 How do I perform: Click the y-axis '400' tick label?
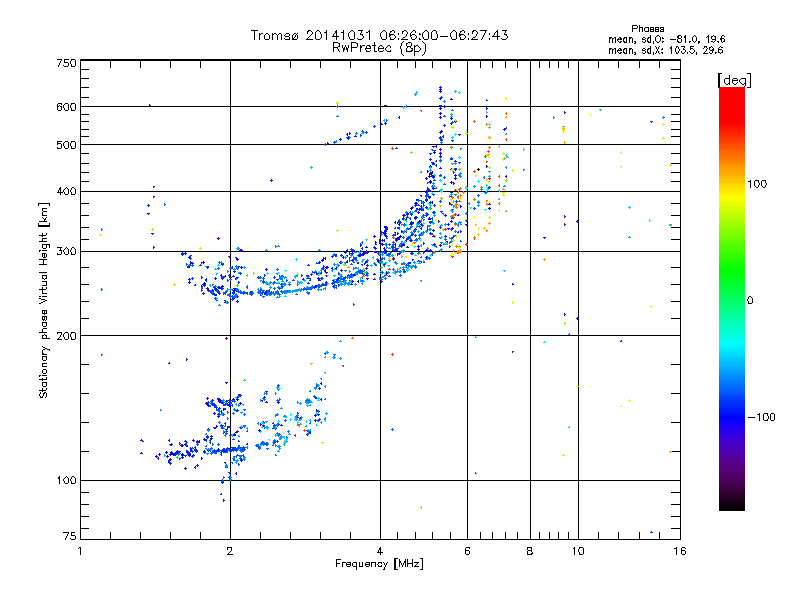pos(66,191)
